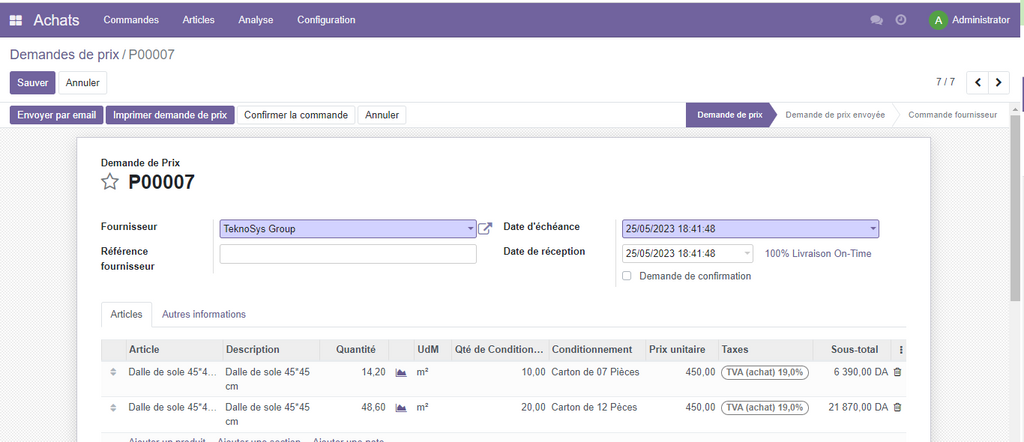Expand the Fournisseur dropdown
Image resolution: width=1024 pixels, height=442 pixels.
(x=470, y=229)
